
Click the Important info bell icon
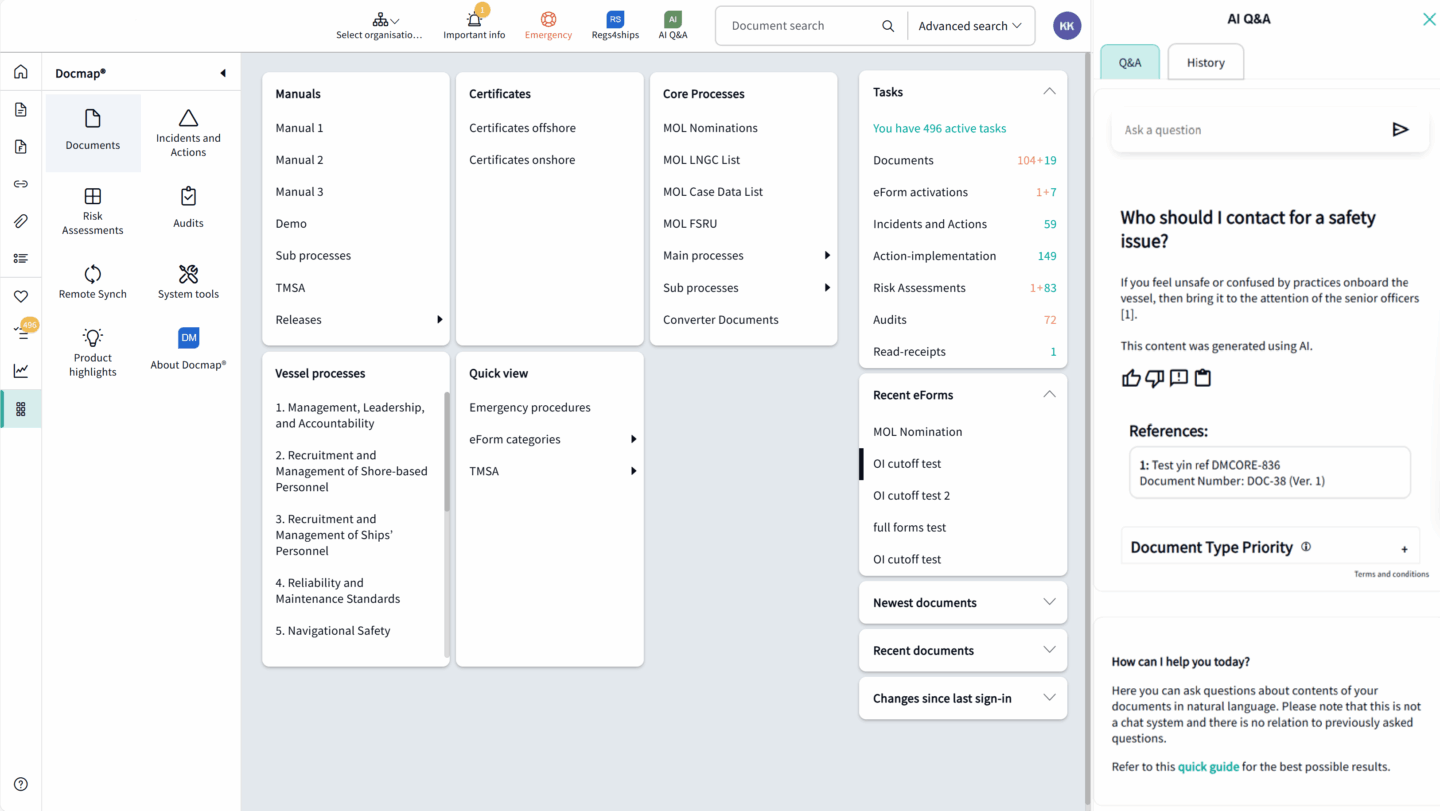click(474, 20)
